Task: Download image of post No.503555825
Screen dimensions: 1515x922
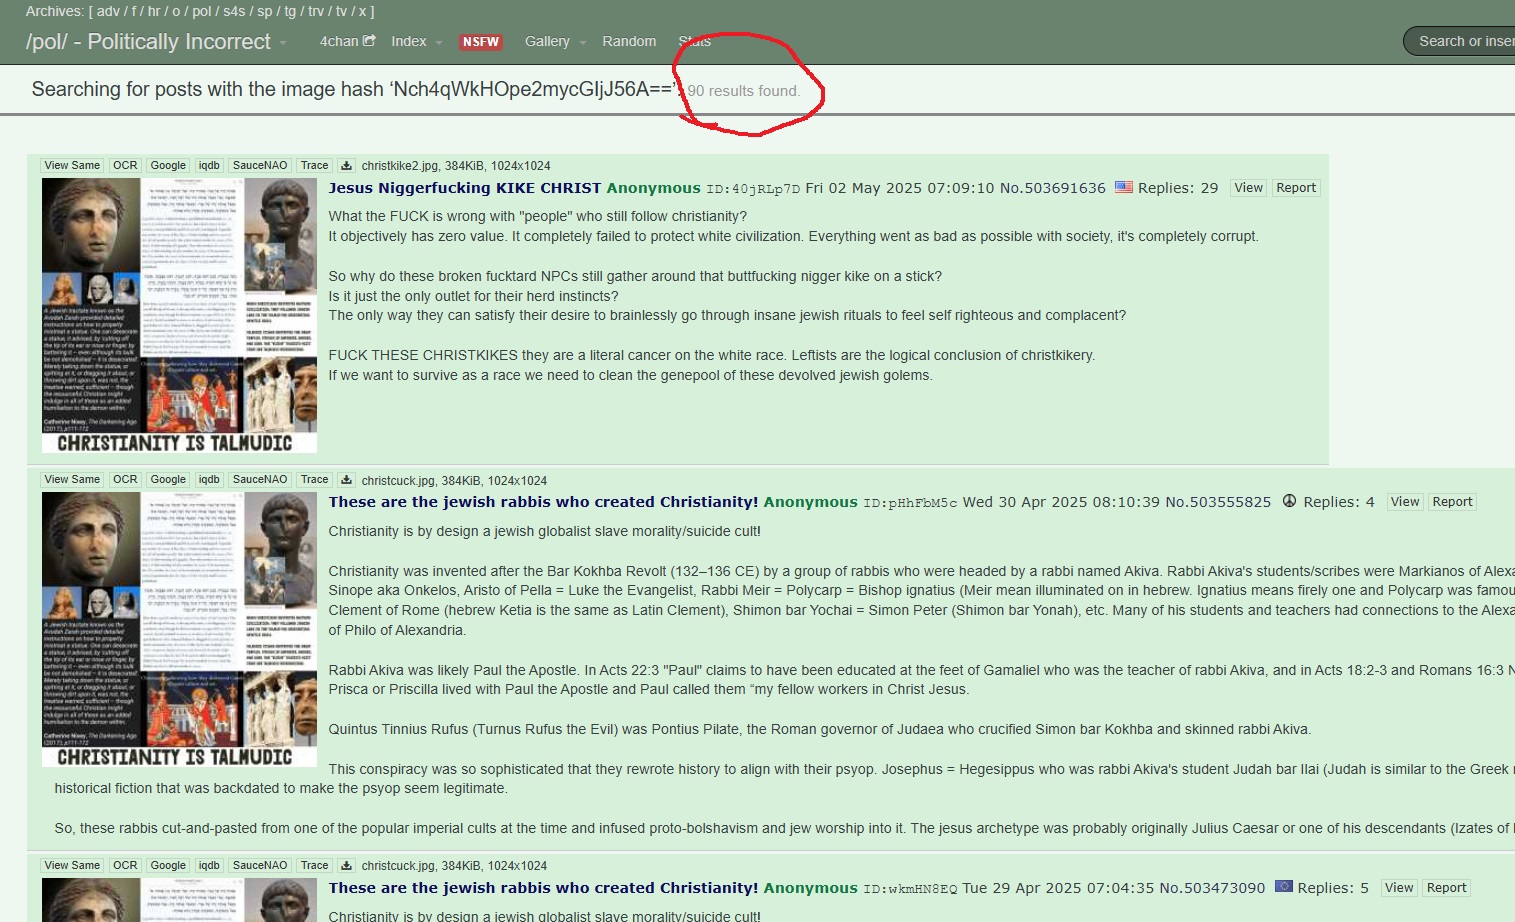Action: point(346,480)
